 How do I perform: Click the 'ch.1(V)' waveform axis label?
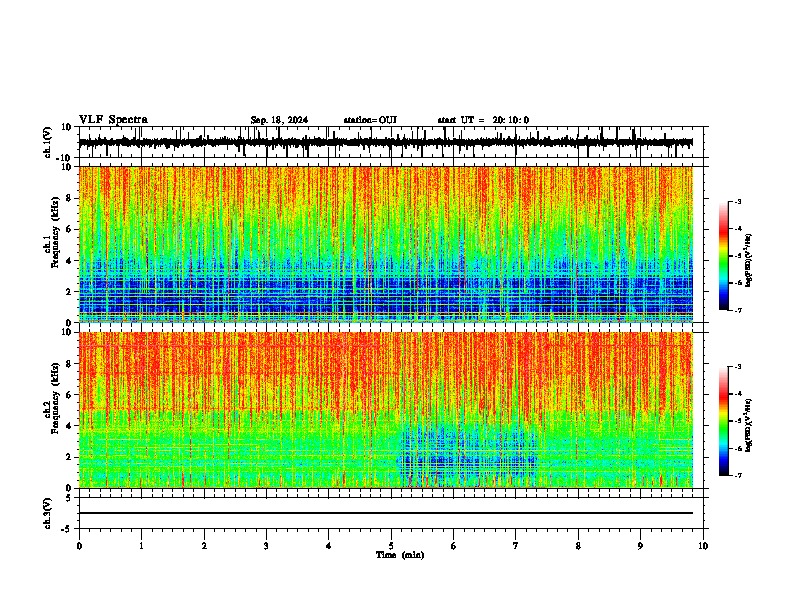48,142
